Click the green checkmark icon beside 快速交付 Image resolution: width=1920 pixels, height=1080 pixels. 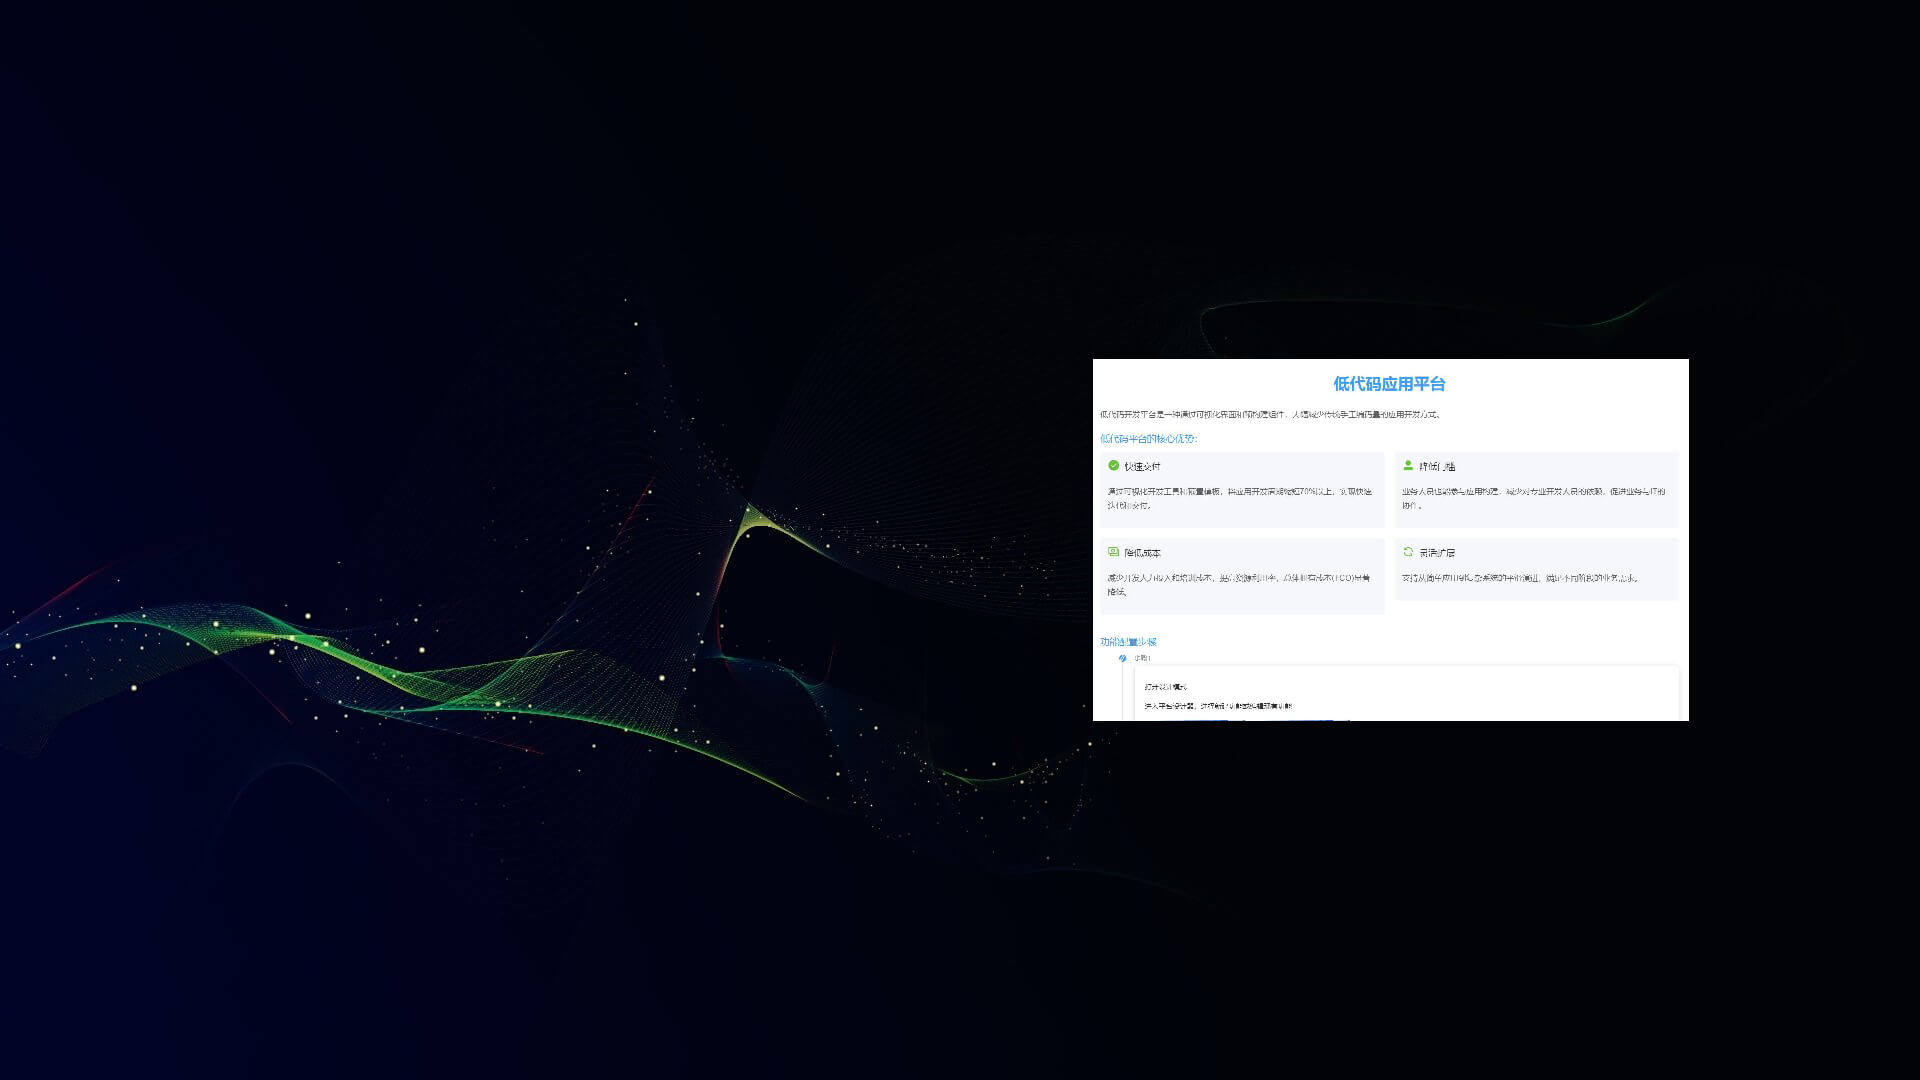coord(1113,464)
